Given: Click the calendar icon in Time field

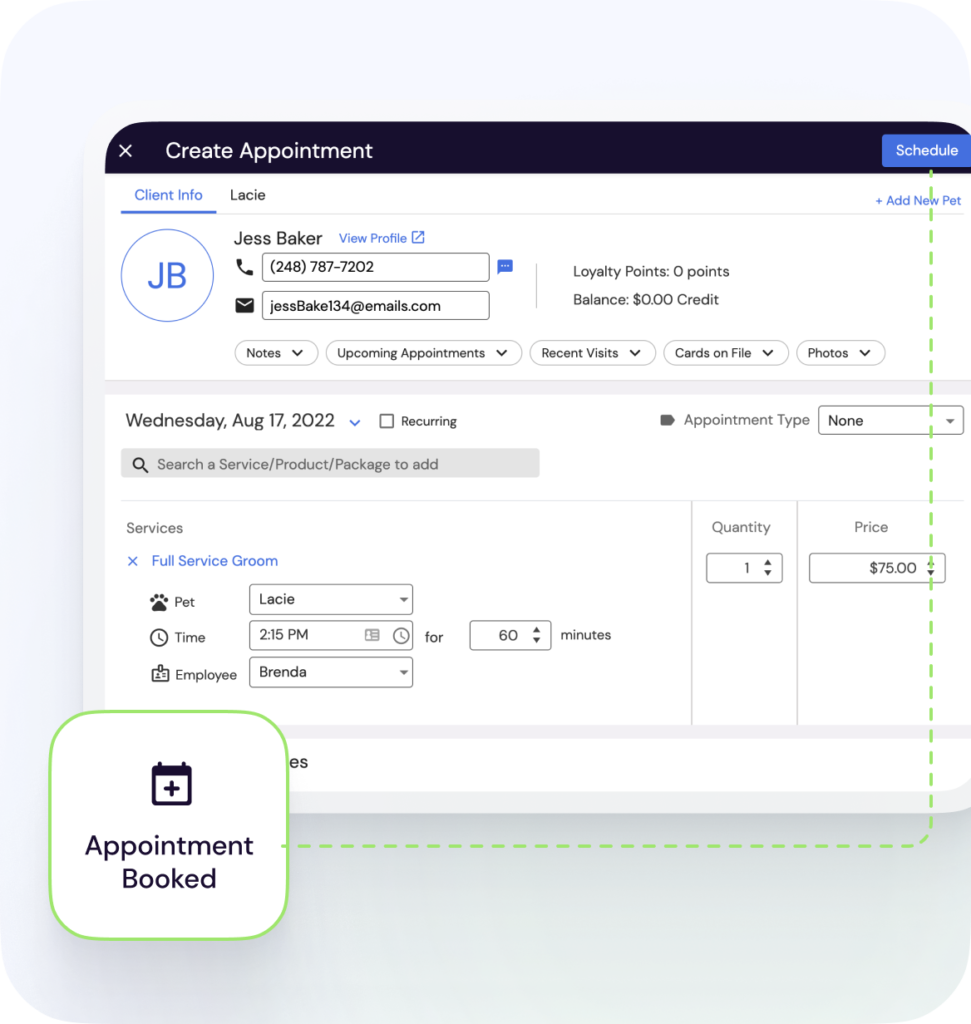Looking at the screenshot, I should pos(372,636).
